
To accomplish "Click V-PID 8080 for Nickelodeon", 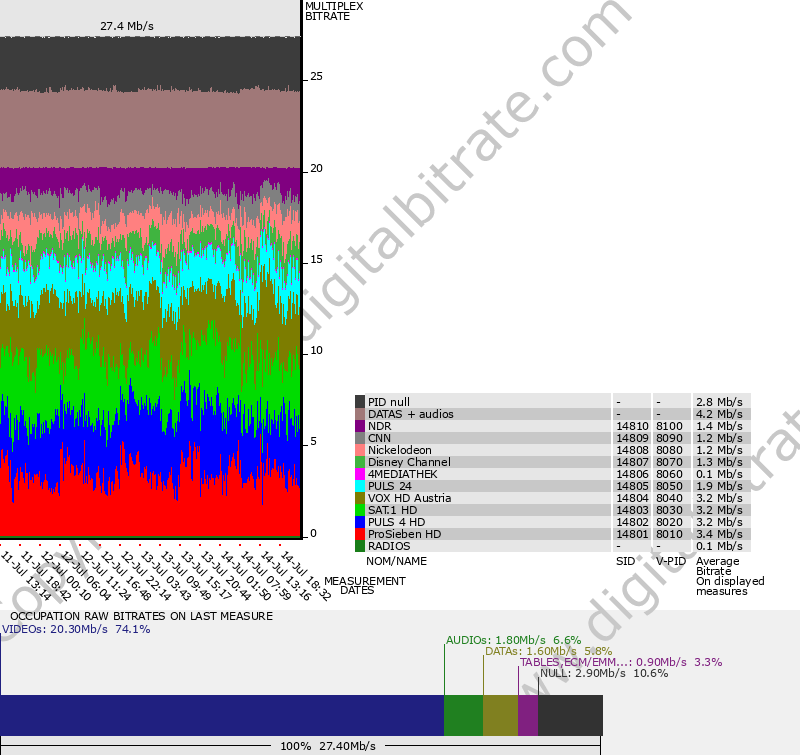I will coord(669,450).
